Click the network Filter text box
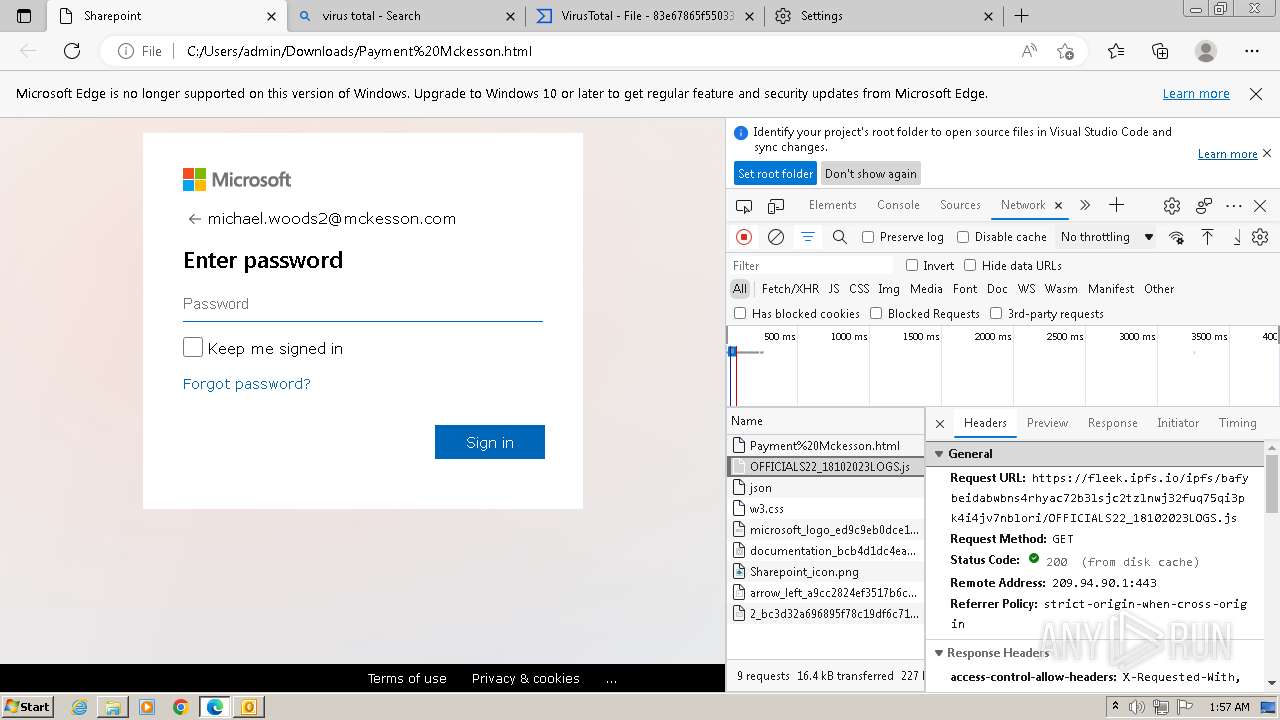The width and height of the screenshot is (1280, 720). point(811,266)
